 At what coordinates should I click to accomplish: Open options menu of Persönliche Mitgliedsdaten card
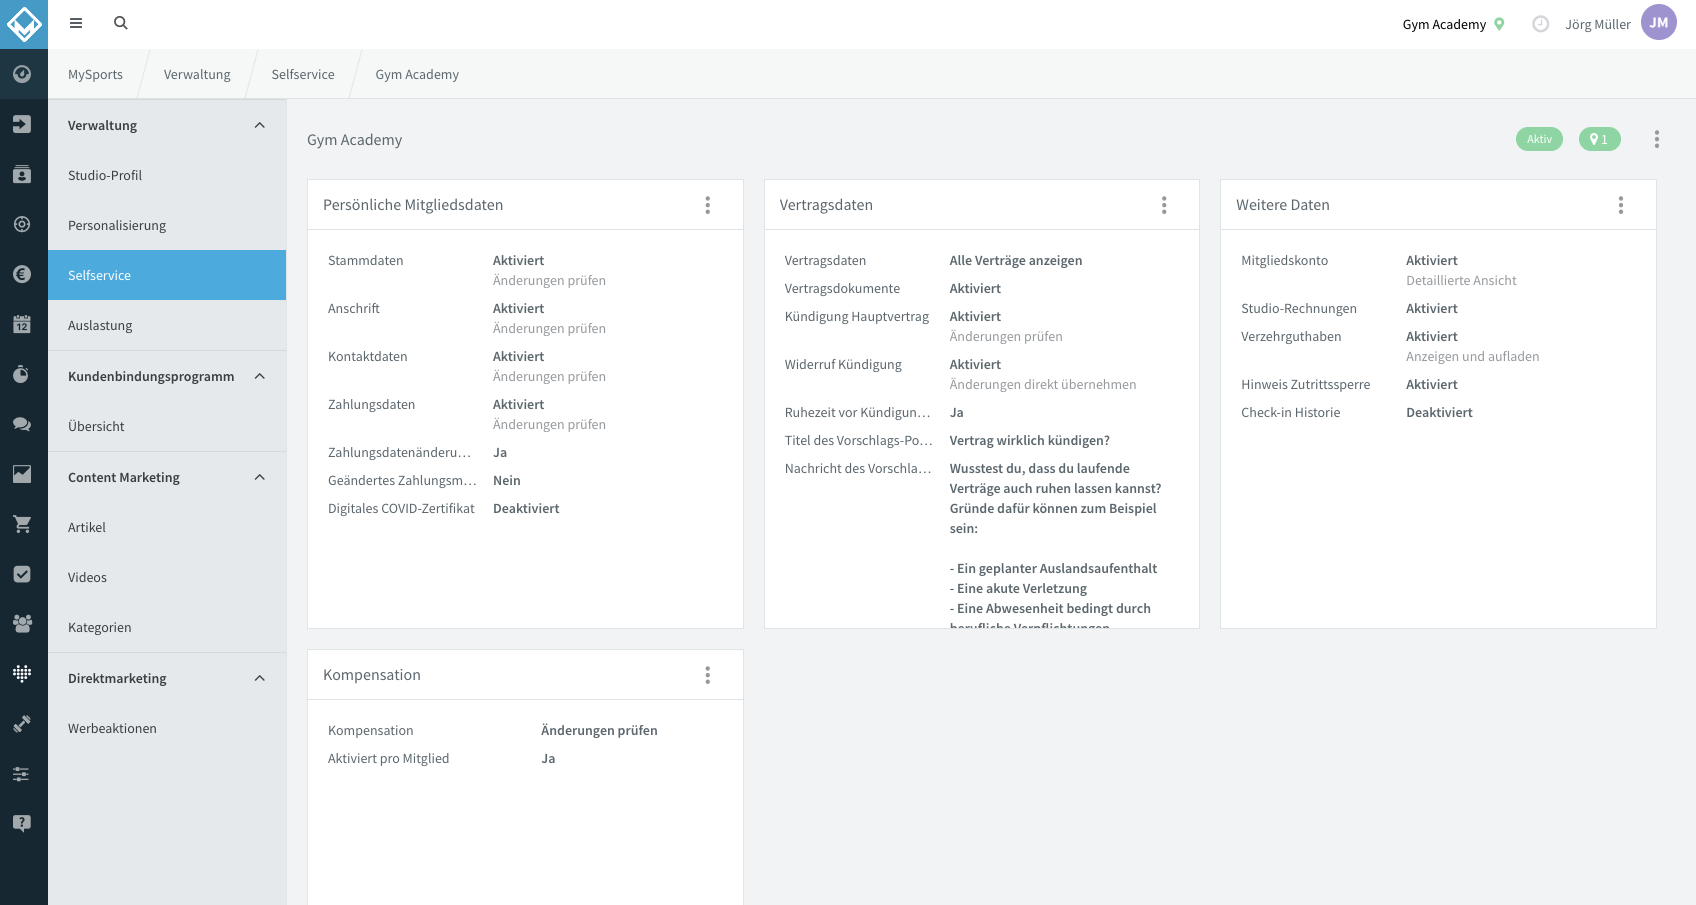708,205
